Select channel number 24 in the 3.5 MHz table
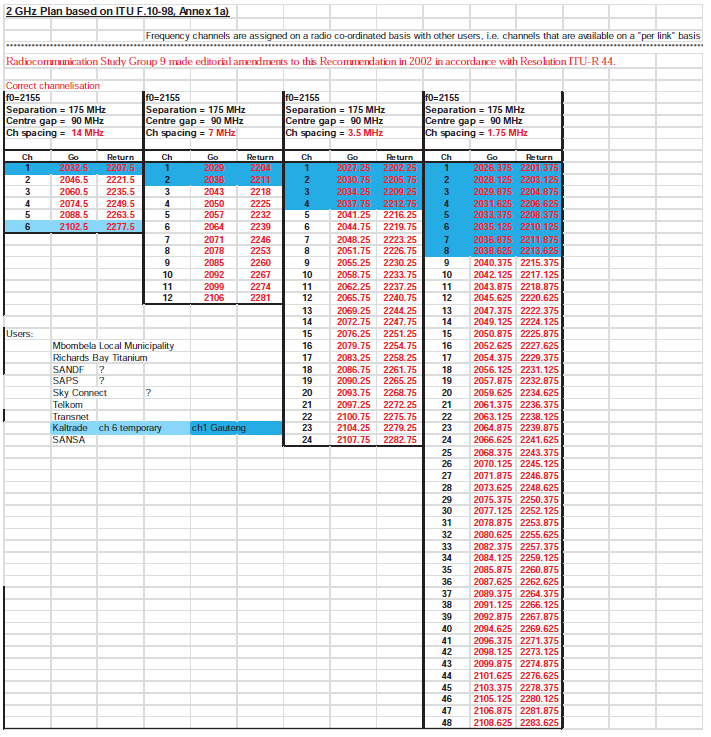The height and width of the screenshot is (737, 711). click(307, 439)
